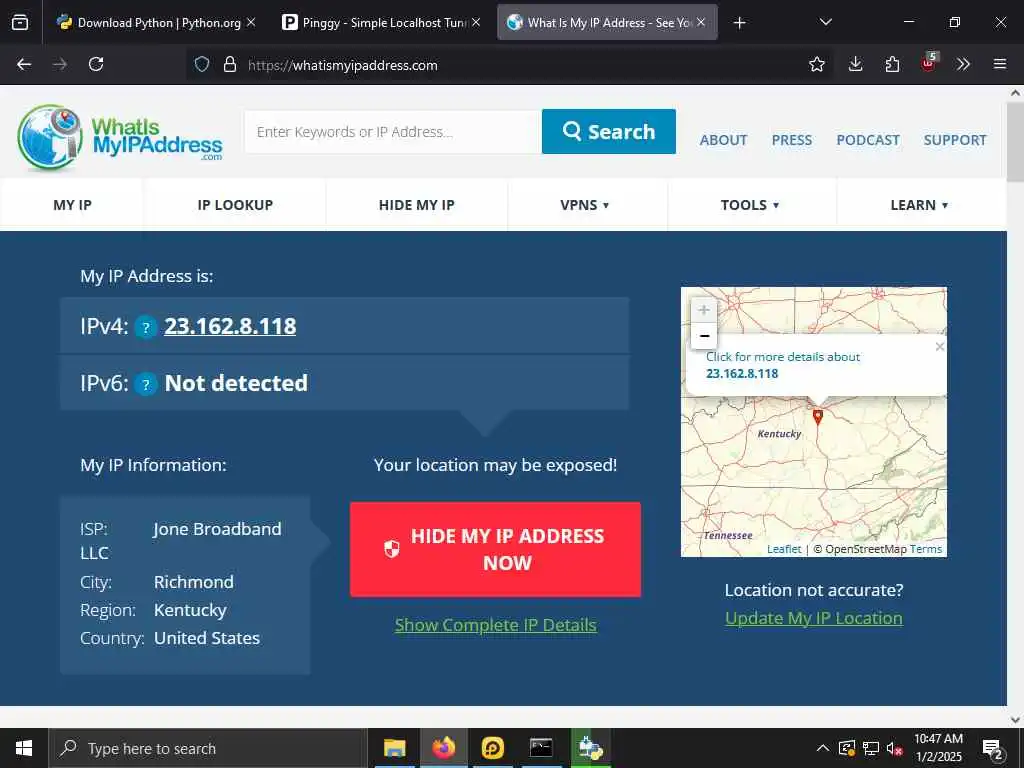Open the 23.162.8.118 IPv4 address link
This screenshot has height=768, width=1024.
pyautogui.click(x=230, y=326)
